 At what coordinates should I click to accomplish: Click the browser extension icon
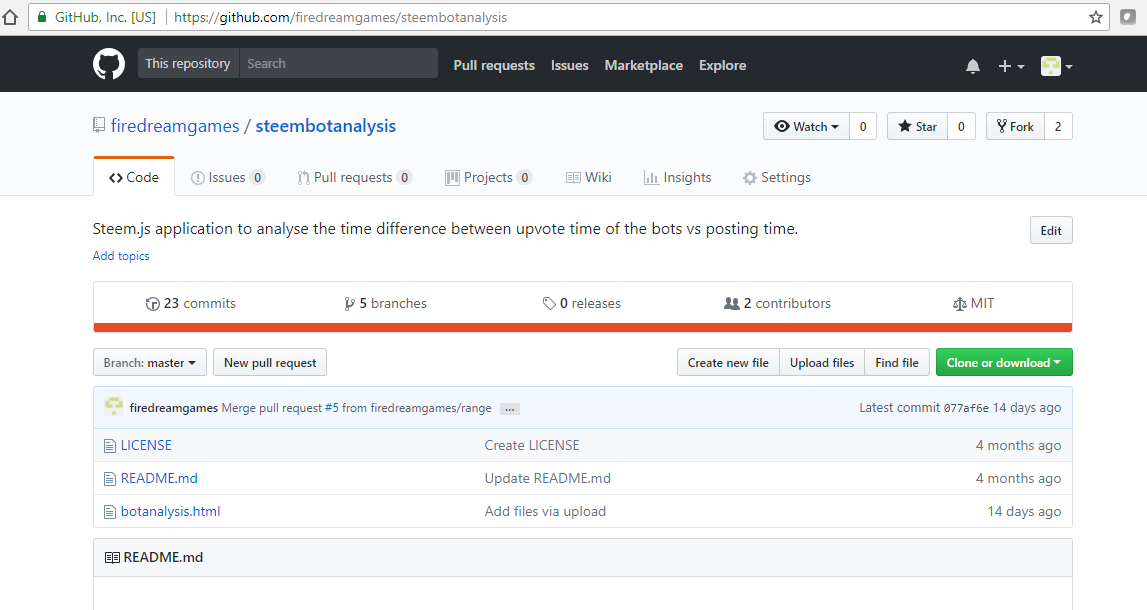[1128, 17]
